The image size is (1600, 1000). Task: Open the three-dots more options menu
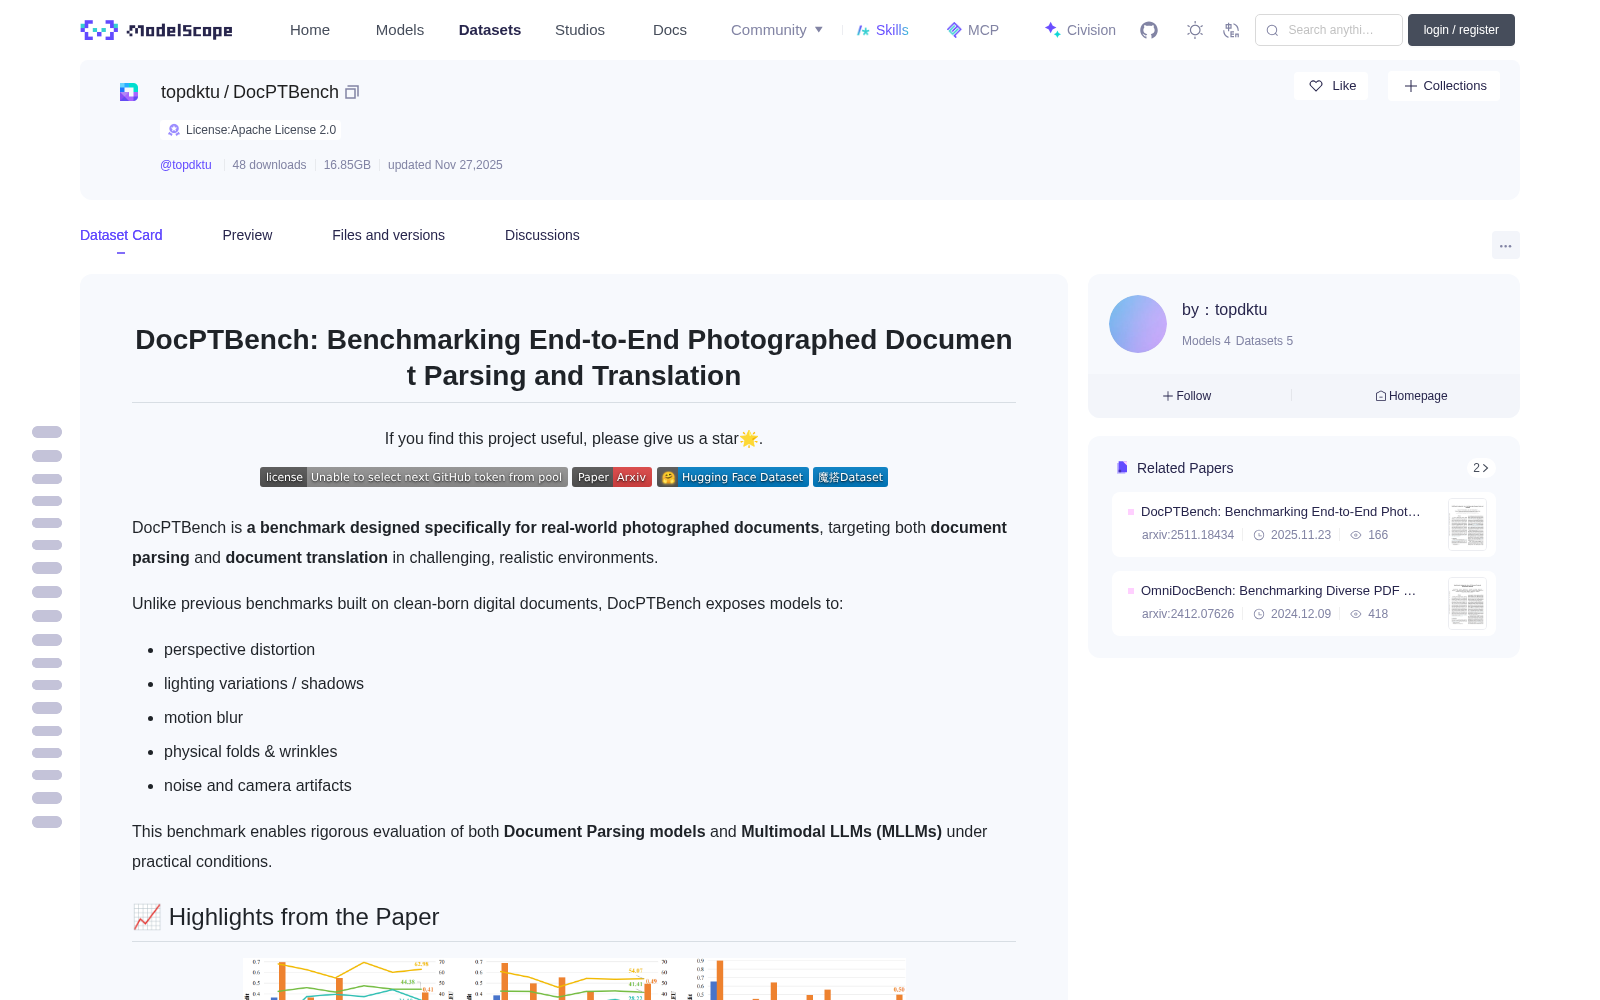point(1506,245)
